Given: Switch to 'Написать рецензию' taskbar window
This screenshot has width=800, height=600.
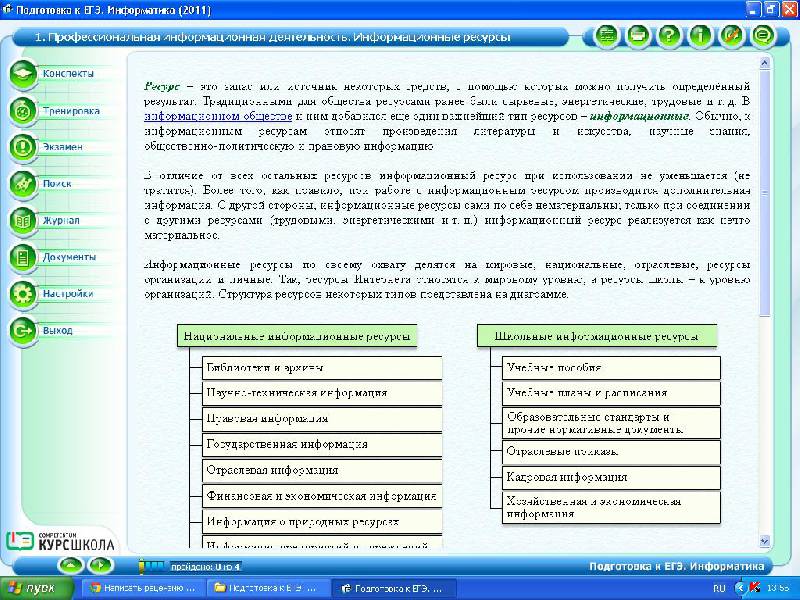Looking at the screenshot, I should [142, 588].
